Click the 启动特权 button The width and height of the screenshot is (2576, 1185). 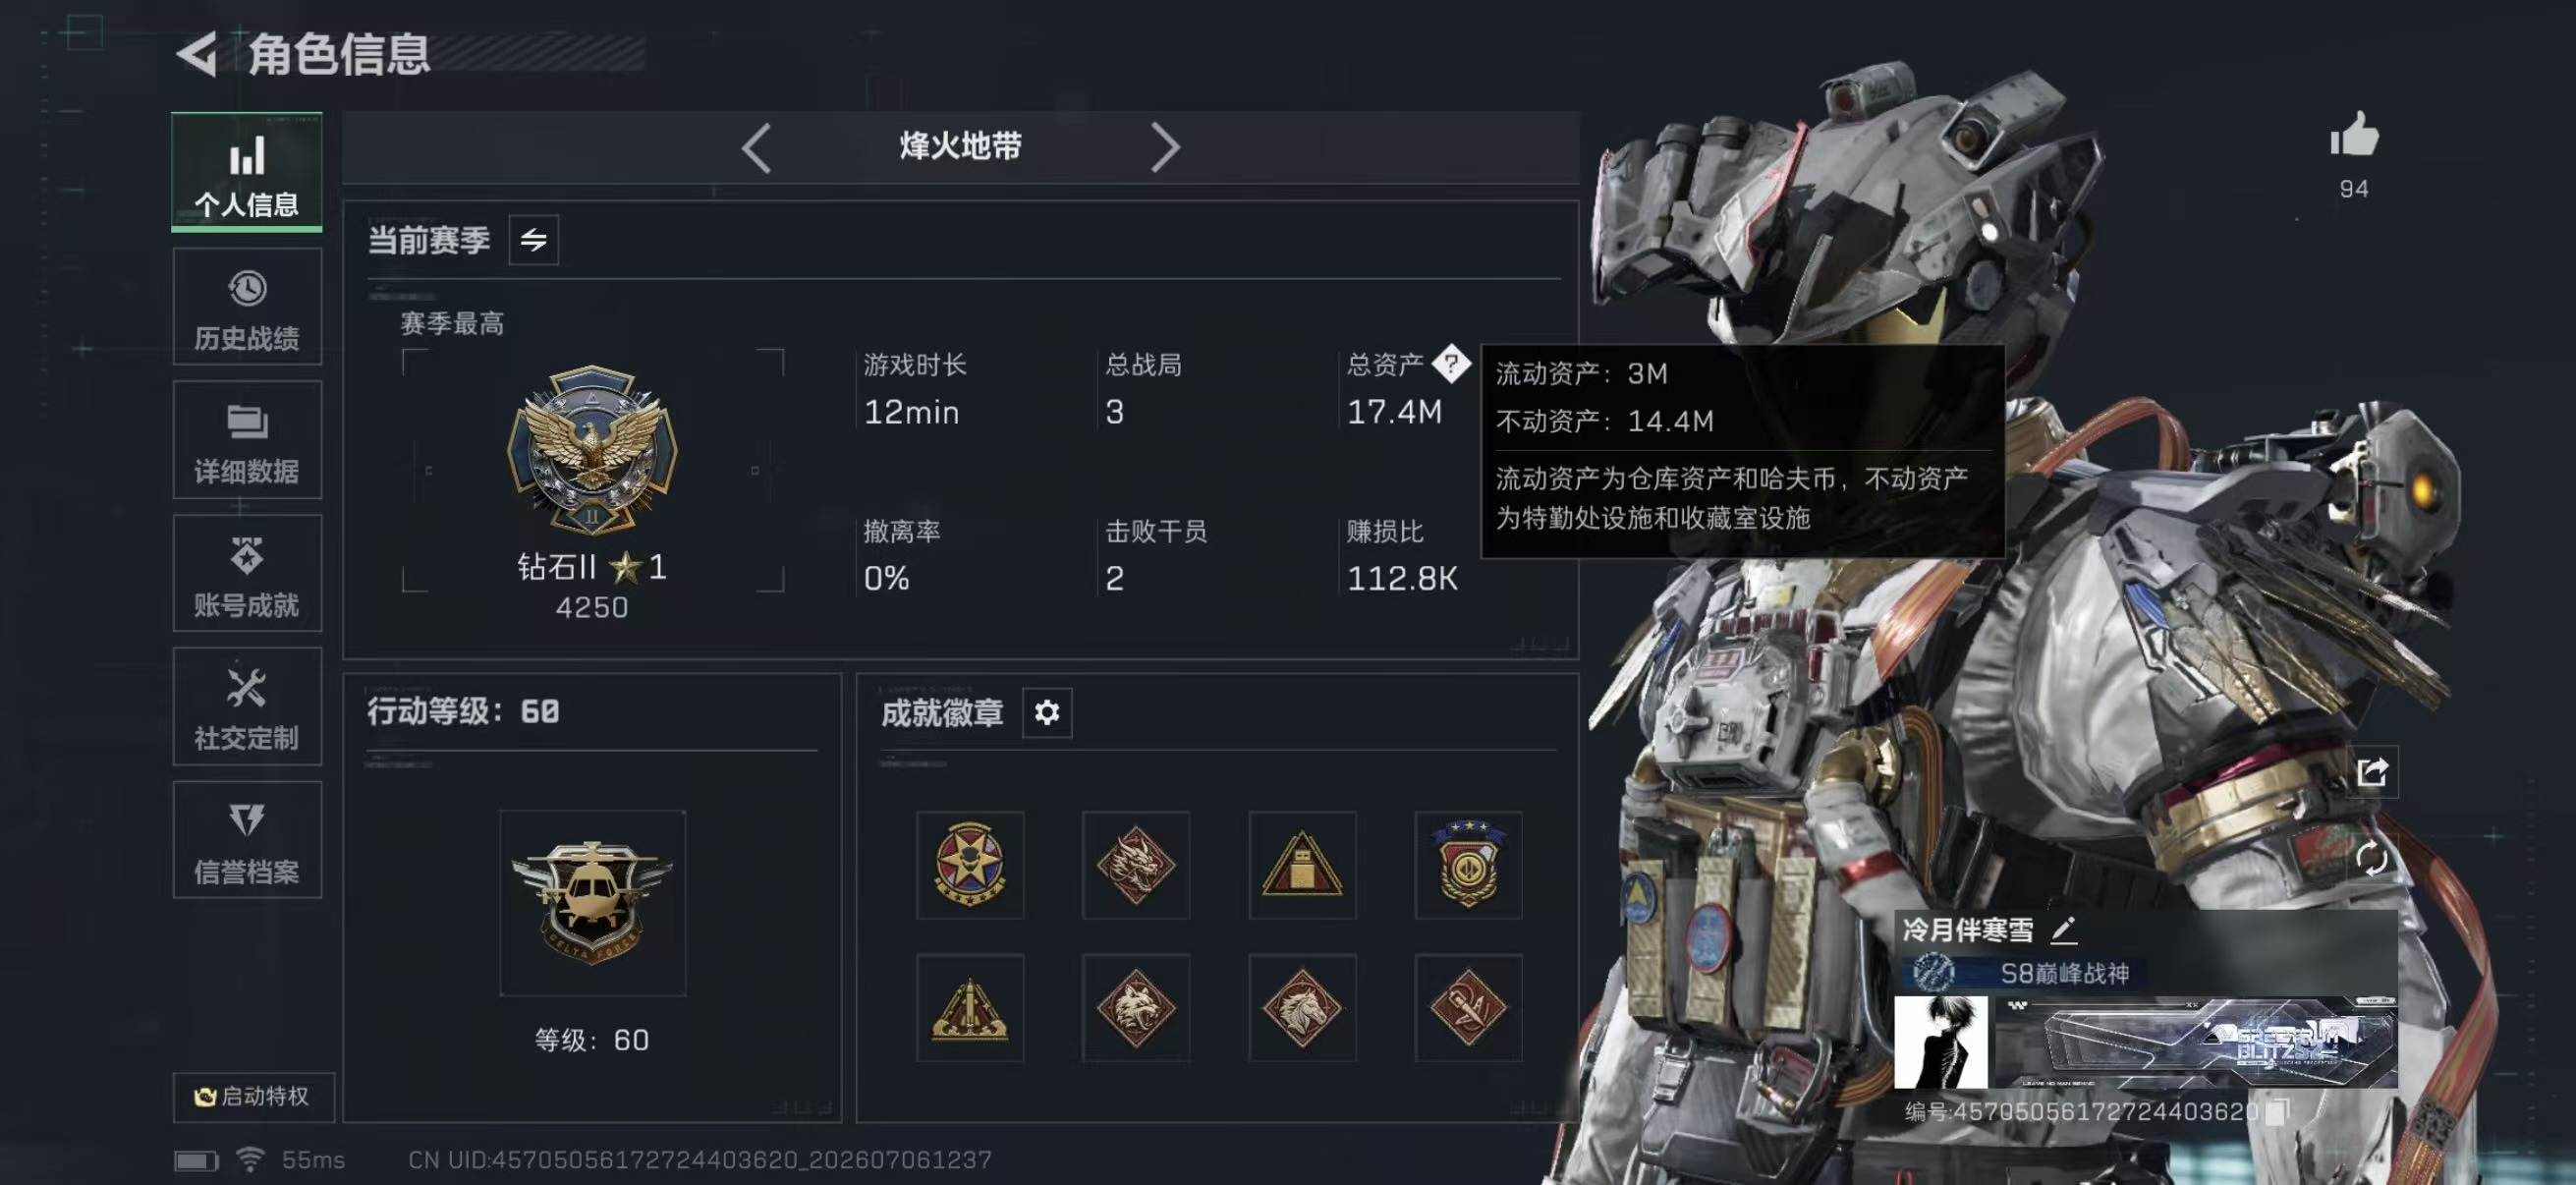(253, 1096)
